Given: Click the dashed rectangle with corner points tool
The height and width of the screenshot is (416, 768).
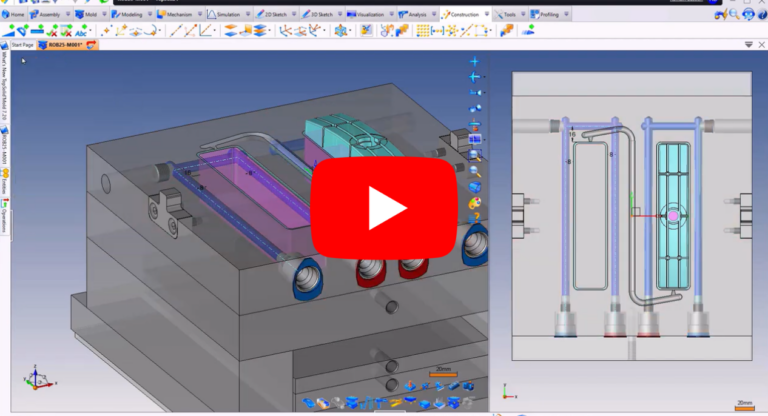Looking at the screenshot, I should point(481,31).
